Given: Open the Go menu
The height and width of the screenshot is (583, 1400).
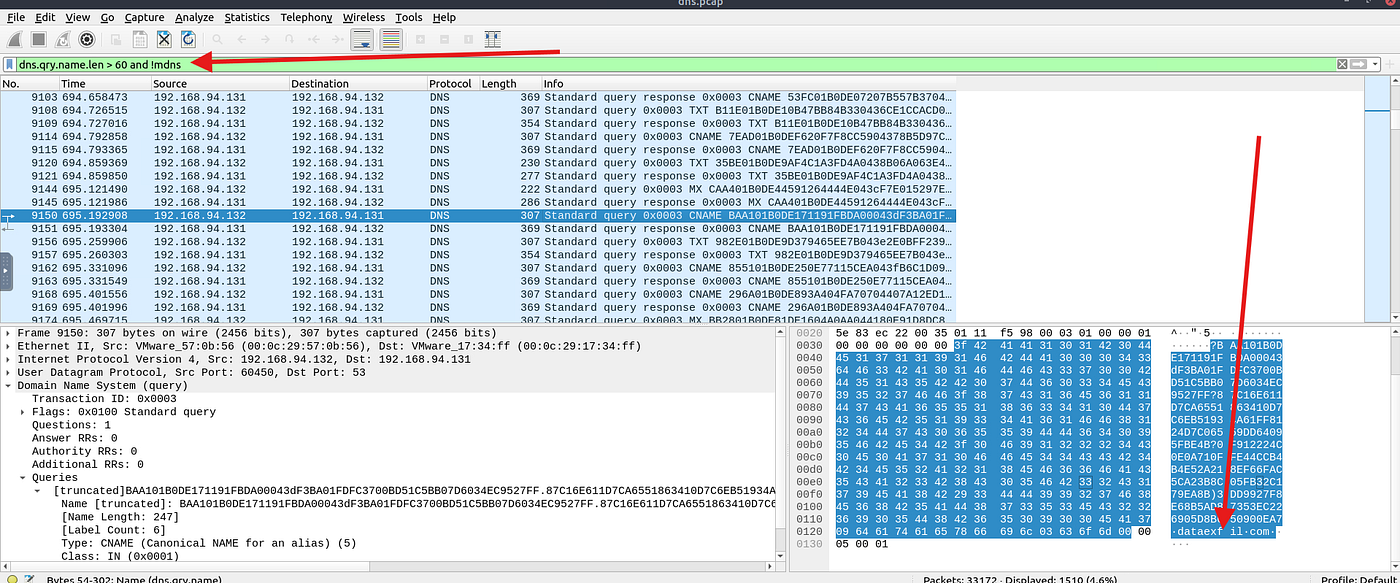Looking at the screenshot, I should click(107, 17).
